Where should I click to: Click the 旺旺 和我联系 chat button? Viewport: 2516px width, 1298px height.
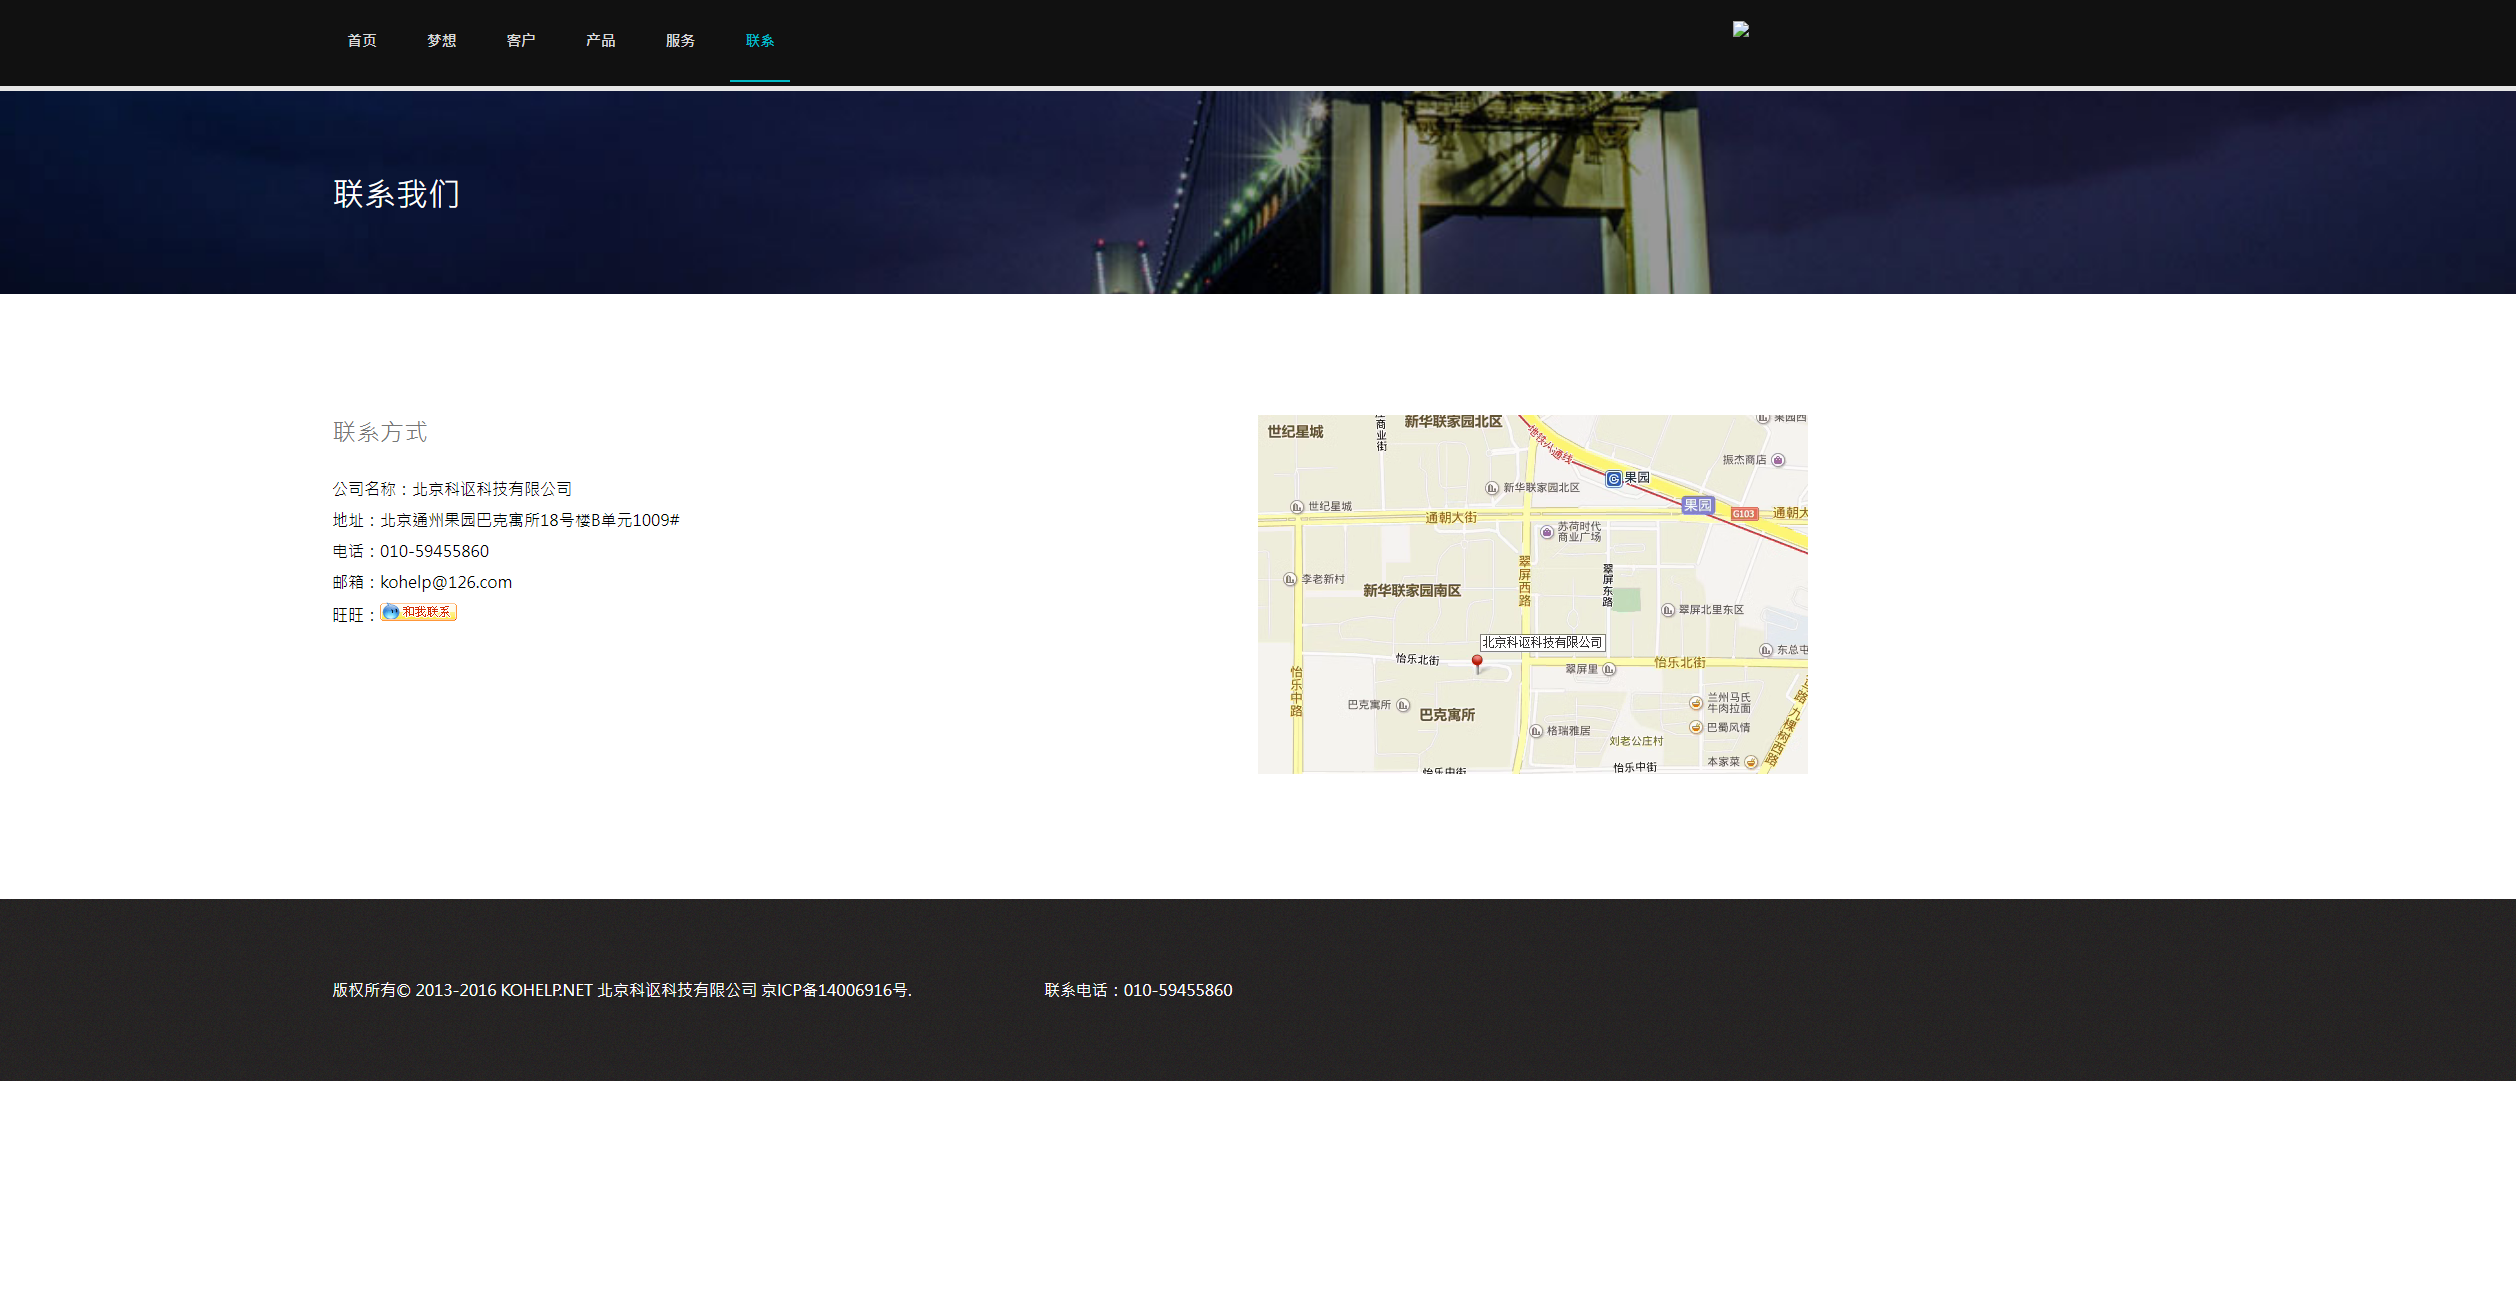coord(418,612)
